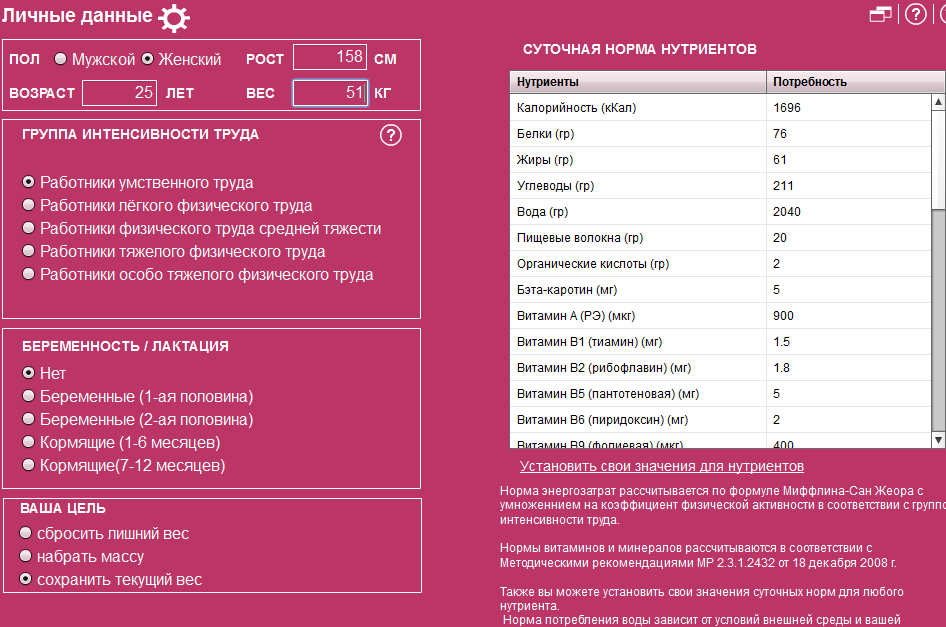Select "Кормящие (1-6 месяцев)"
Screen dimensions: 946x627
tap(28, 441)
